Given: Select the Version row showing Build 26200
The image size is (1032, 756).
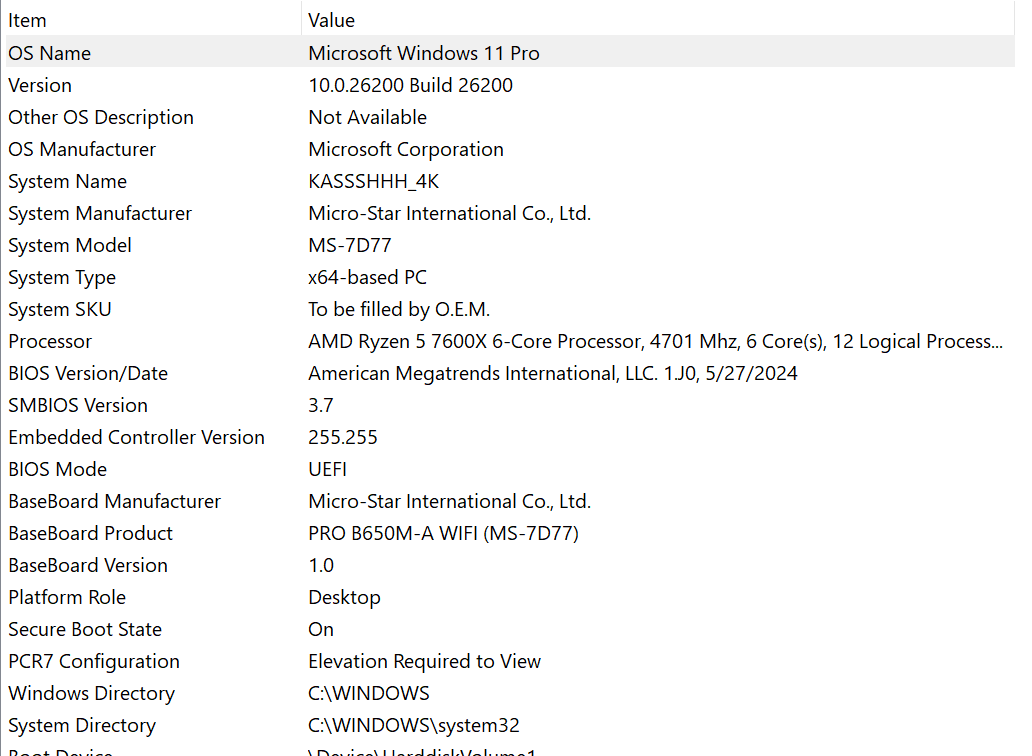Looking at the screenshot, I should click(x=40, y=85).
